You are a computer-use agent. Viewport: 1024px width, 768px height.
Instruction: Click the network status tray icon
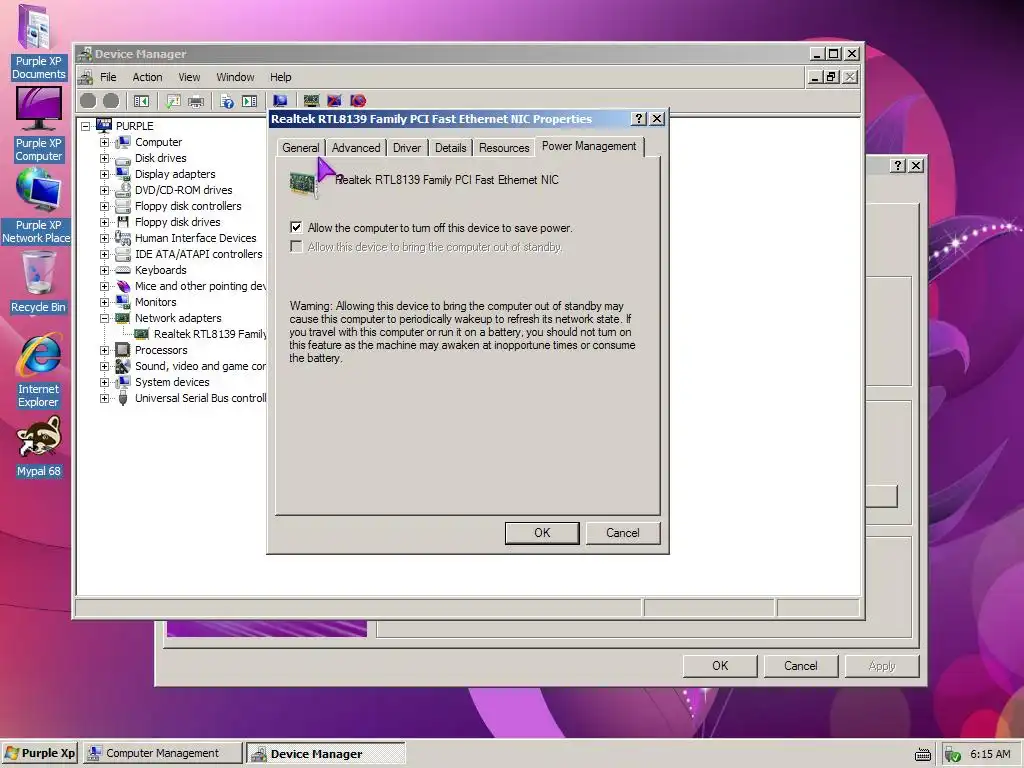pos(953,754)
